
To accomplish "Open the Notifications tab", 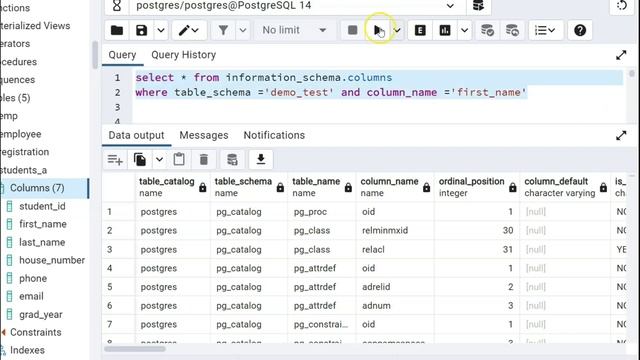I will (274, 135).
